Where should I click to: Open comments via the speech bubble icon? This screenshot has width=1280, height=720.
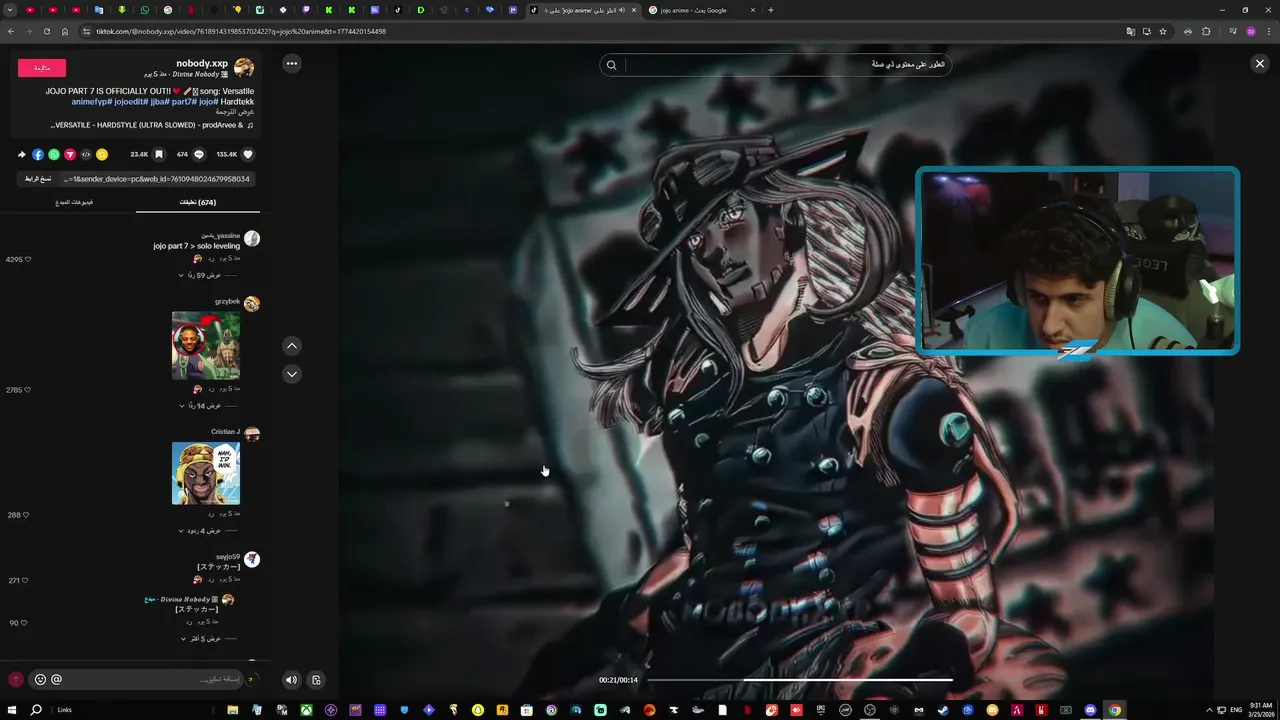click(198, 155)
